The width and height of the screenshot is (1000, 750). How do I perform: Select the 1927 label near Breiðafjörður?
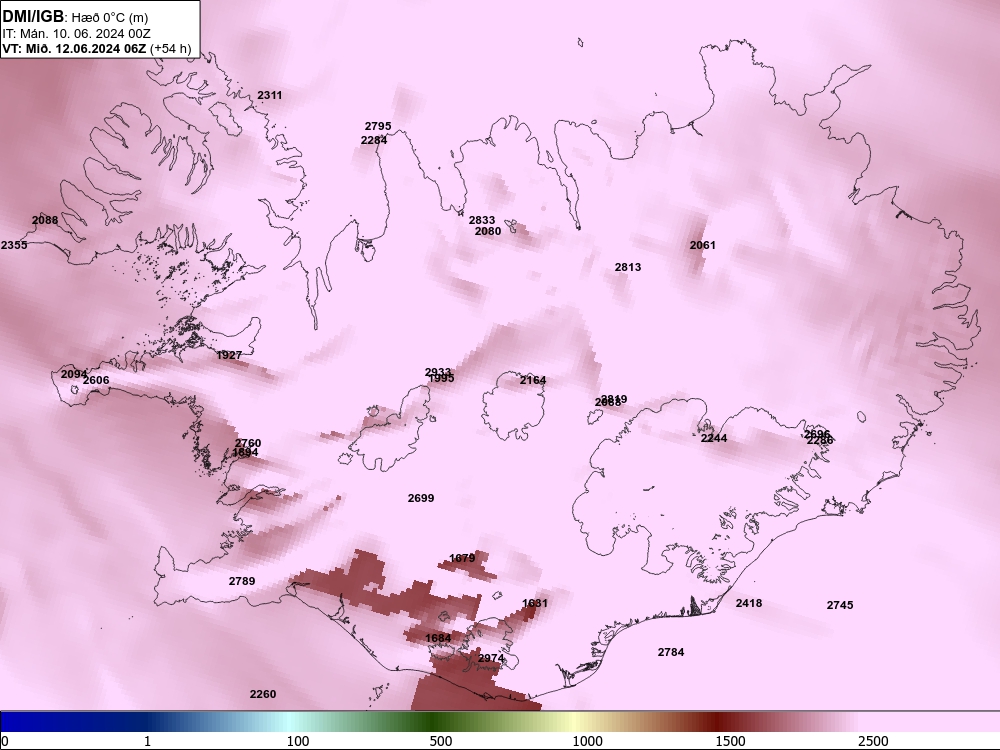point(228,355)
